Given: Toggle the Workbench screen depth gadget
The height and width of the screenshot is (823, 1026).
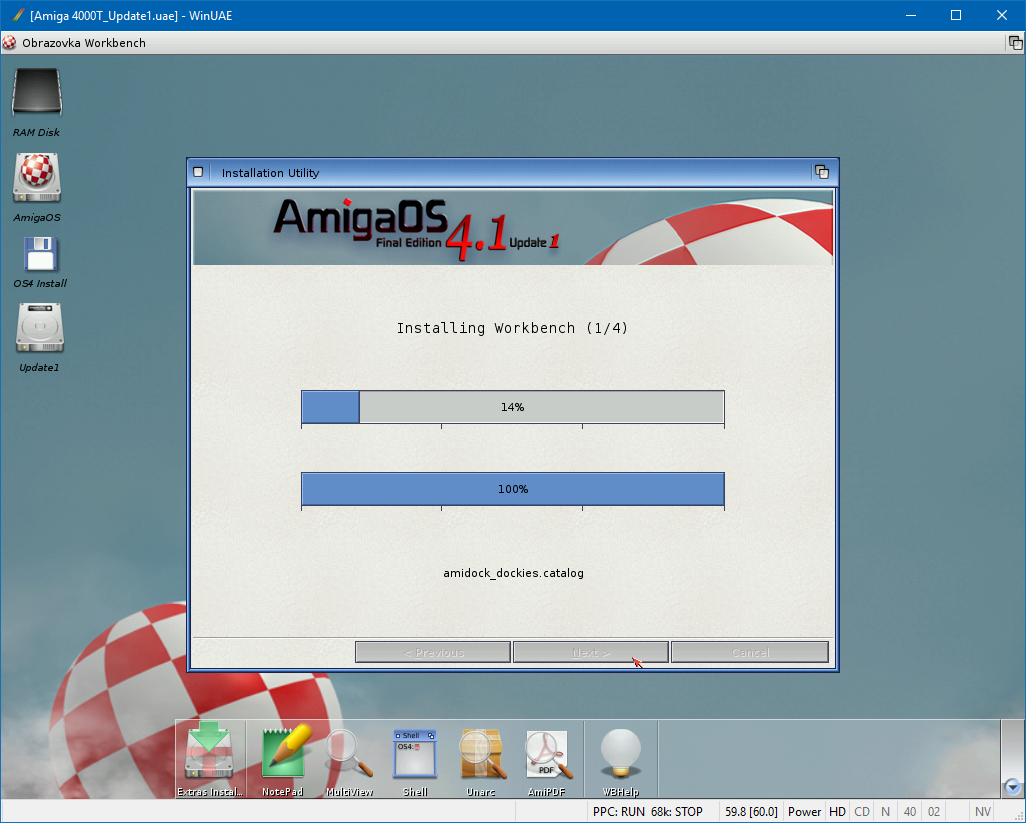Looking at the screenshot, I should pos(1015,43).
